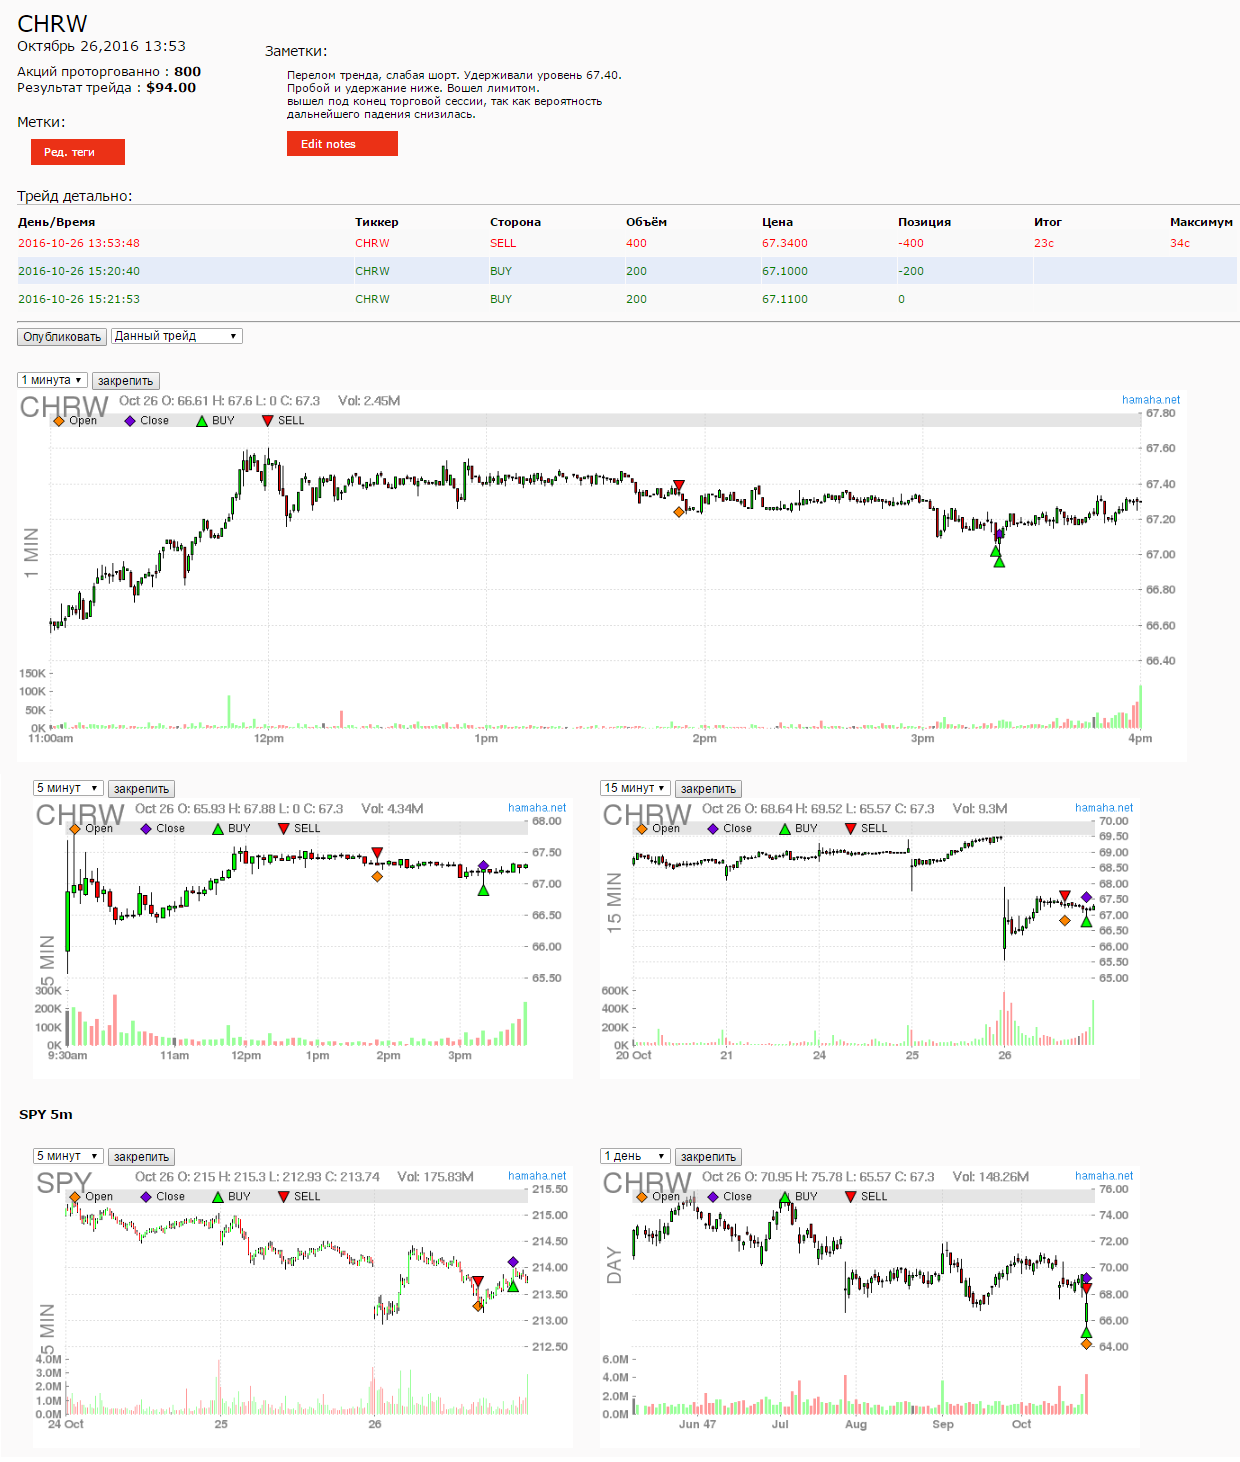The height and width of the screenshot is (1462, 1240).
Task: Click the "Цена" column header
Action: 778,222
